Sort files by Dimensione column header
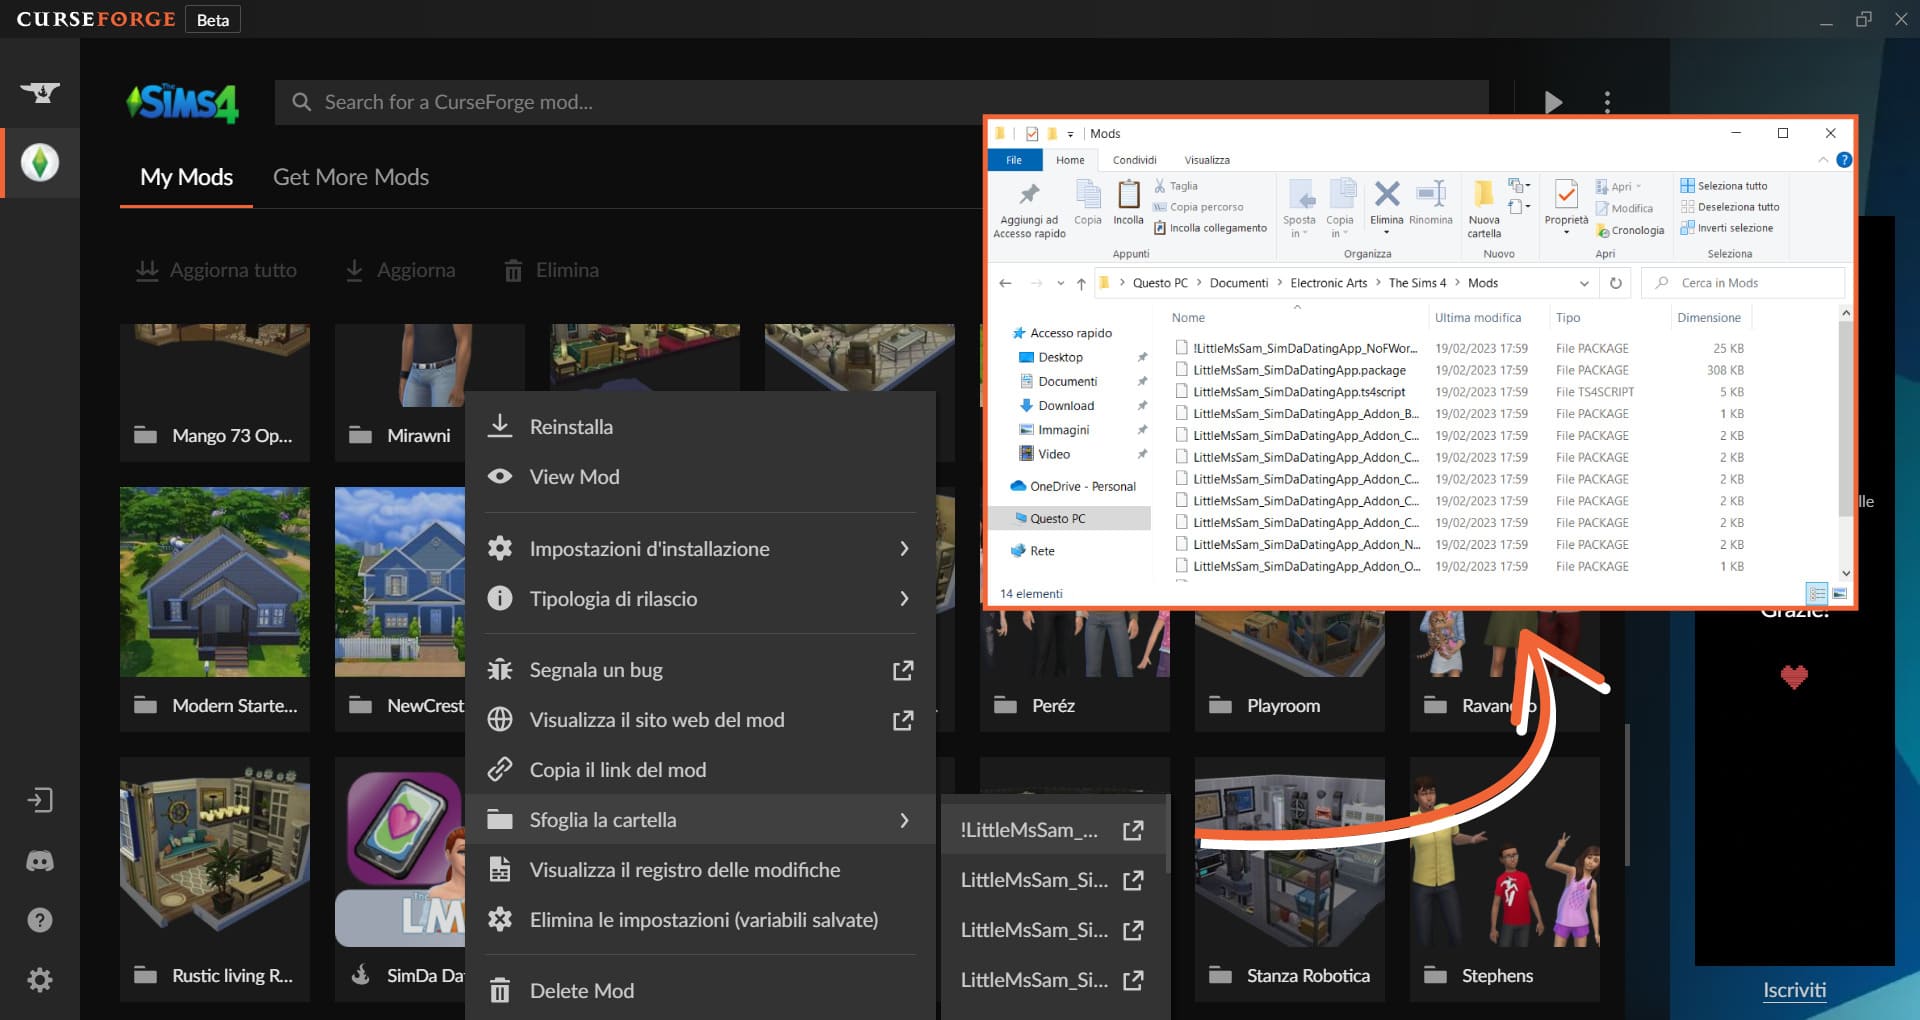The height and width of the screenshot is (1020, 1920). pos(1709,318)
